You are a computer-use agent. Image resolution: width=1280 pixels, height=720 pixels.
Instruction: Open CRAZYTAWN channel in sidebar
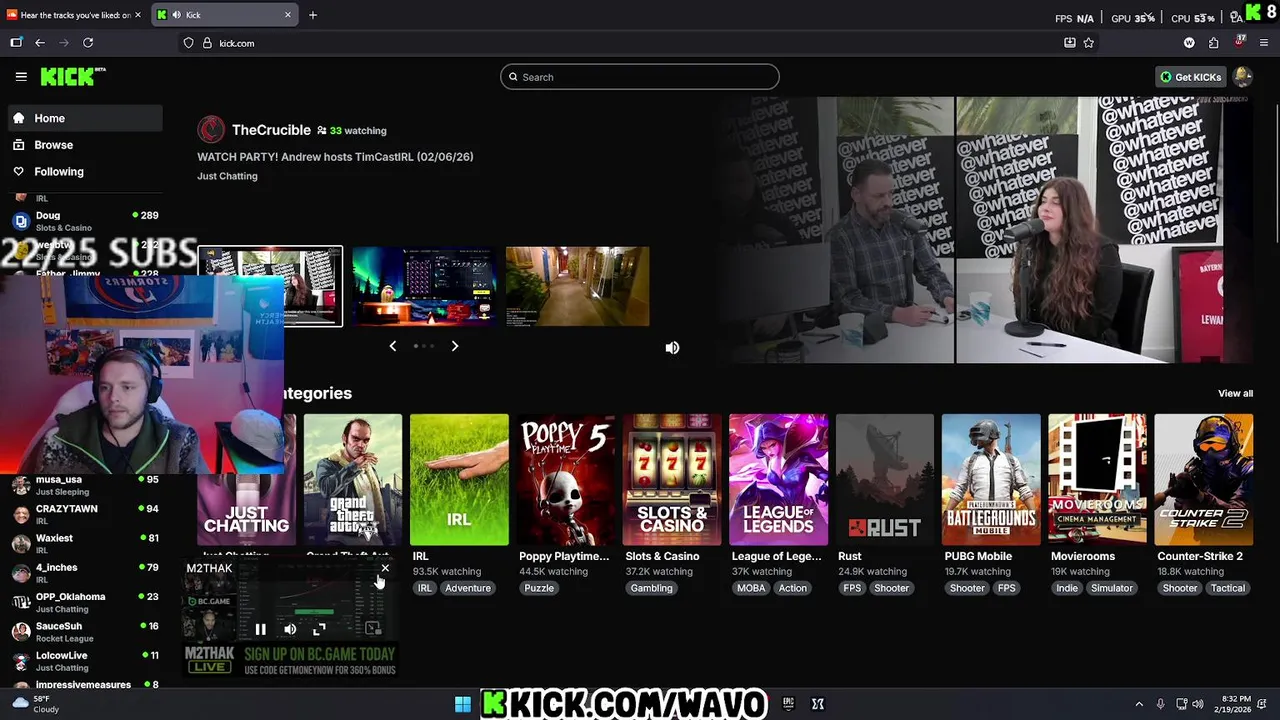click(85, 514)
